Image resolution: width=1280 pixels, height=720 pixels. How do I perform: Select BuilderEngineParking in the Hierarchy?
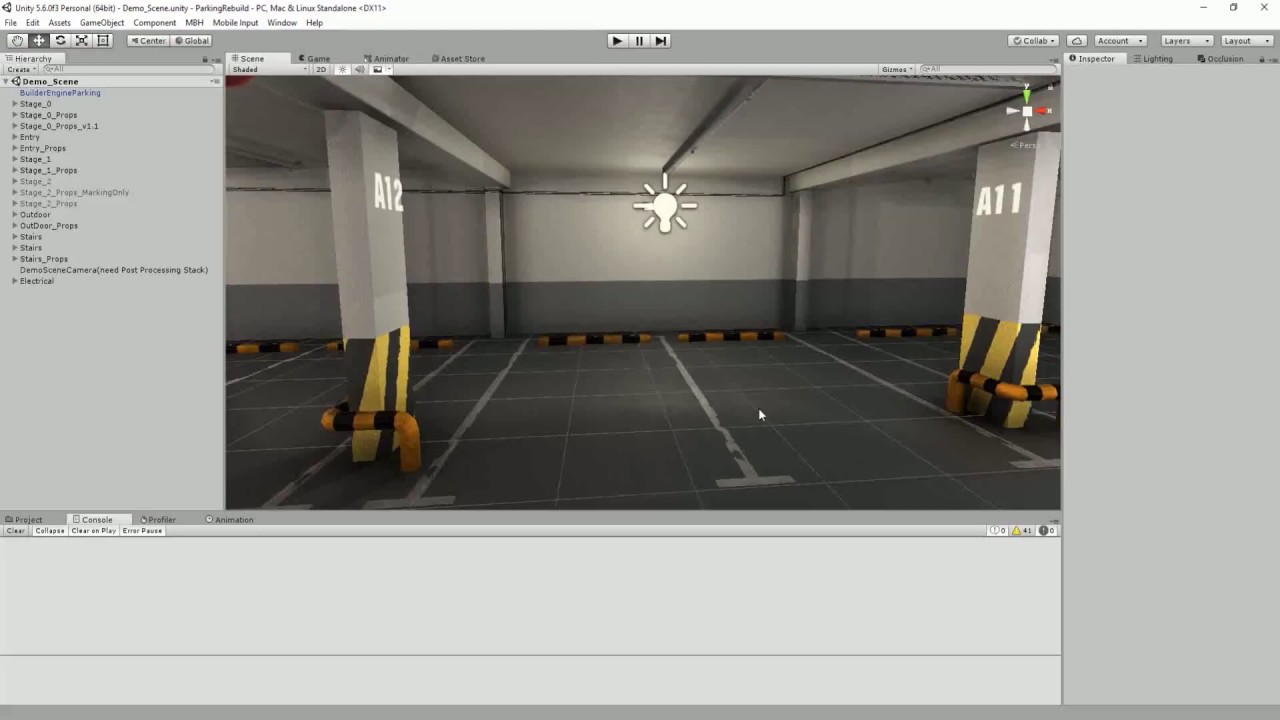(x=60, y=92)
